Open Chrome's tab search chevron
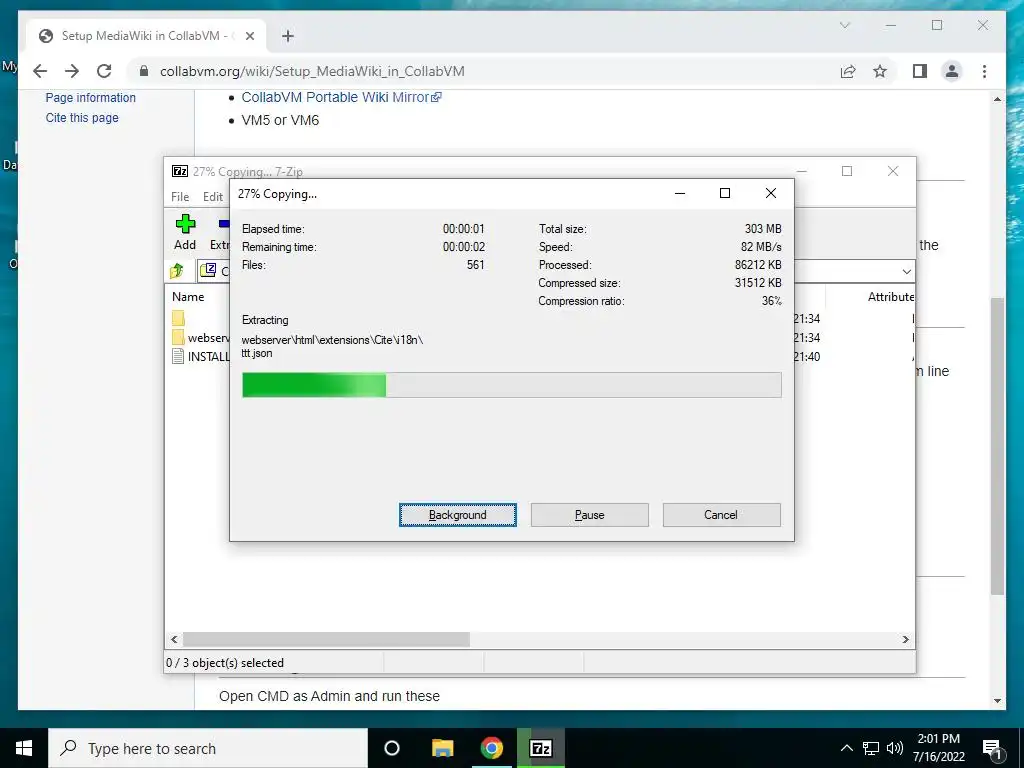1024x768 pixels. [844, 25]
